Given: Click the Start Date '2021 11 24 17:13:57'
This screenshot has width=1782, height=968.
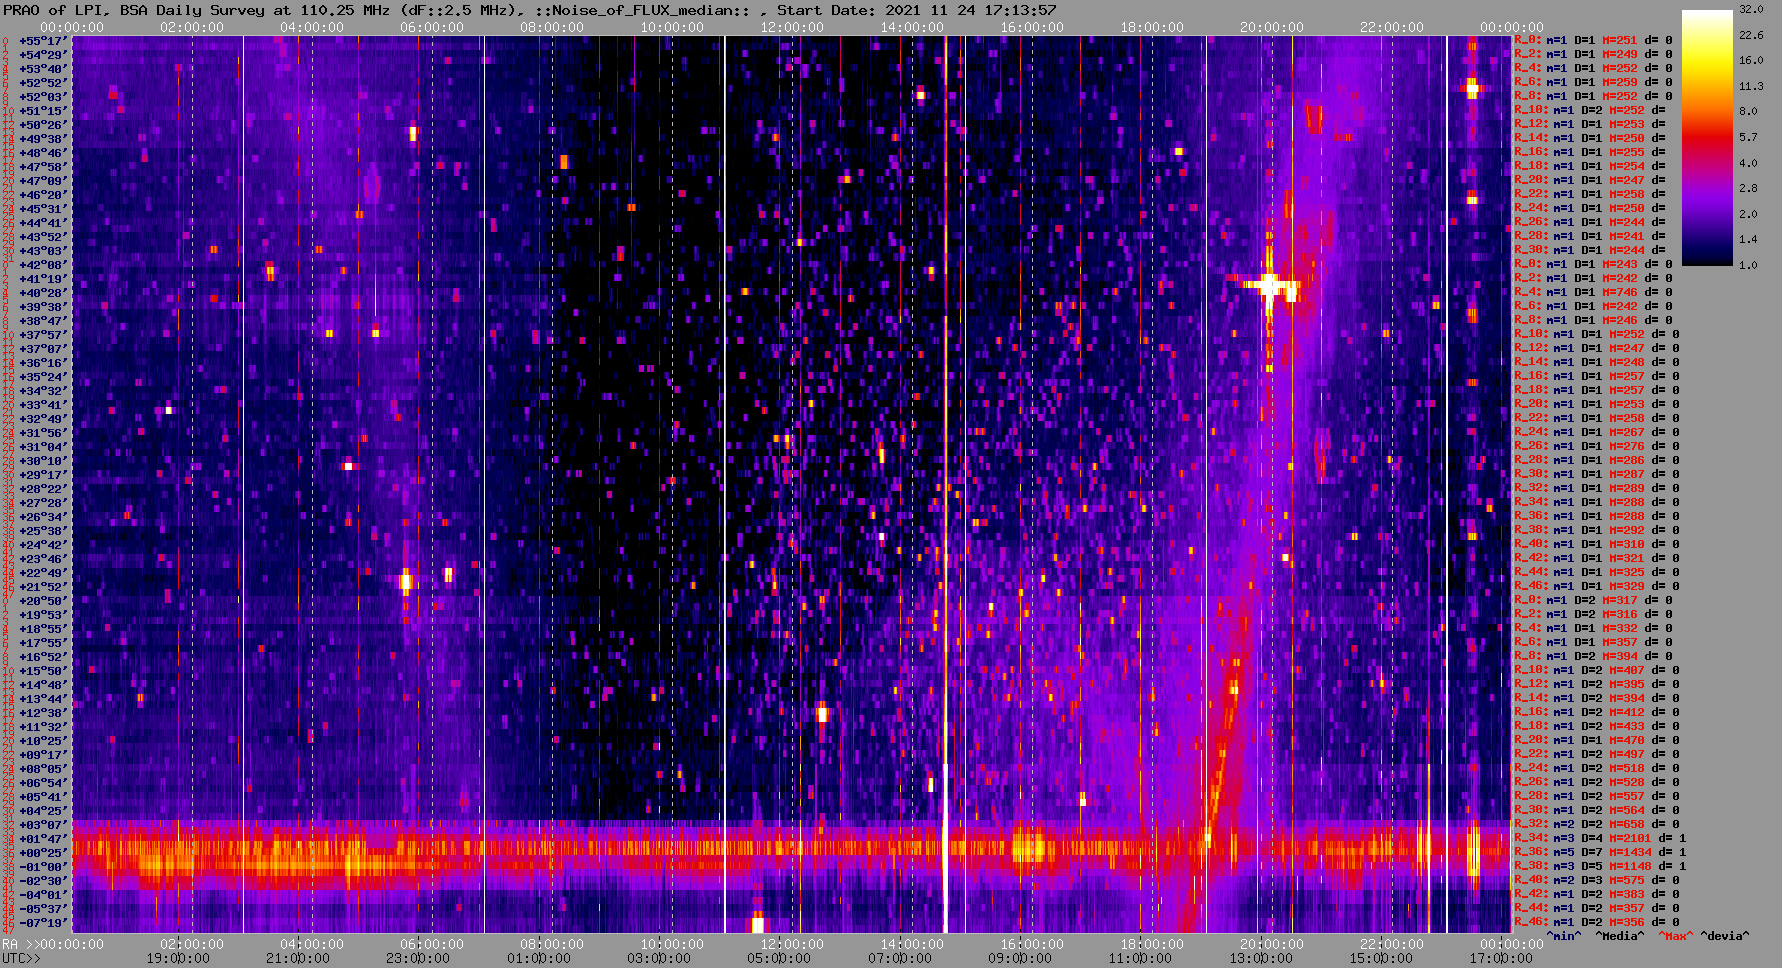Looking at the screenshot, I should point(971,10).
